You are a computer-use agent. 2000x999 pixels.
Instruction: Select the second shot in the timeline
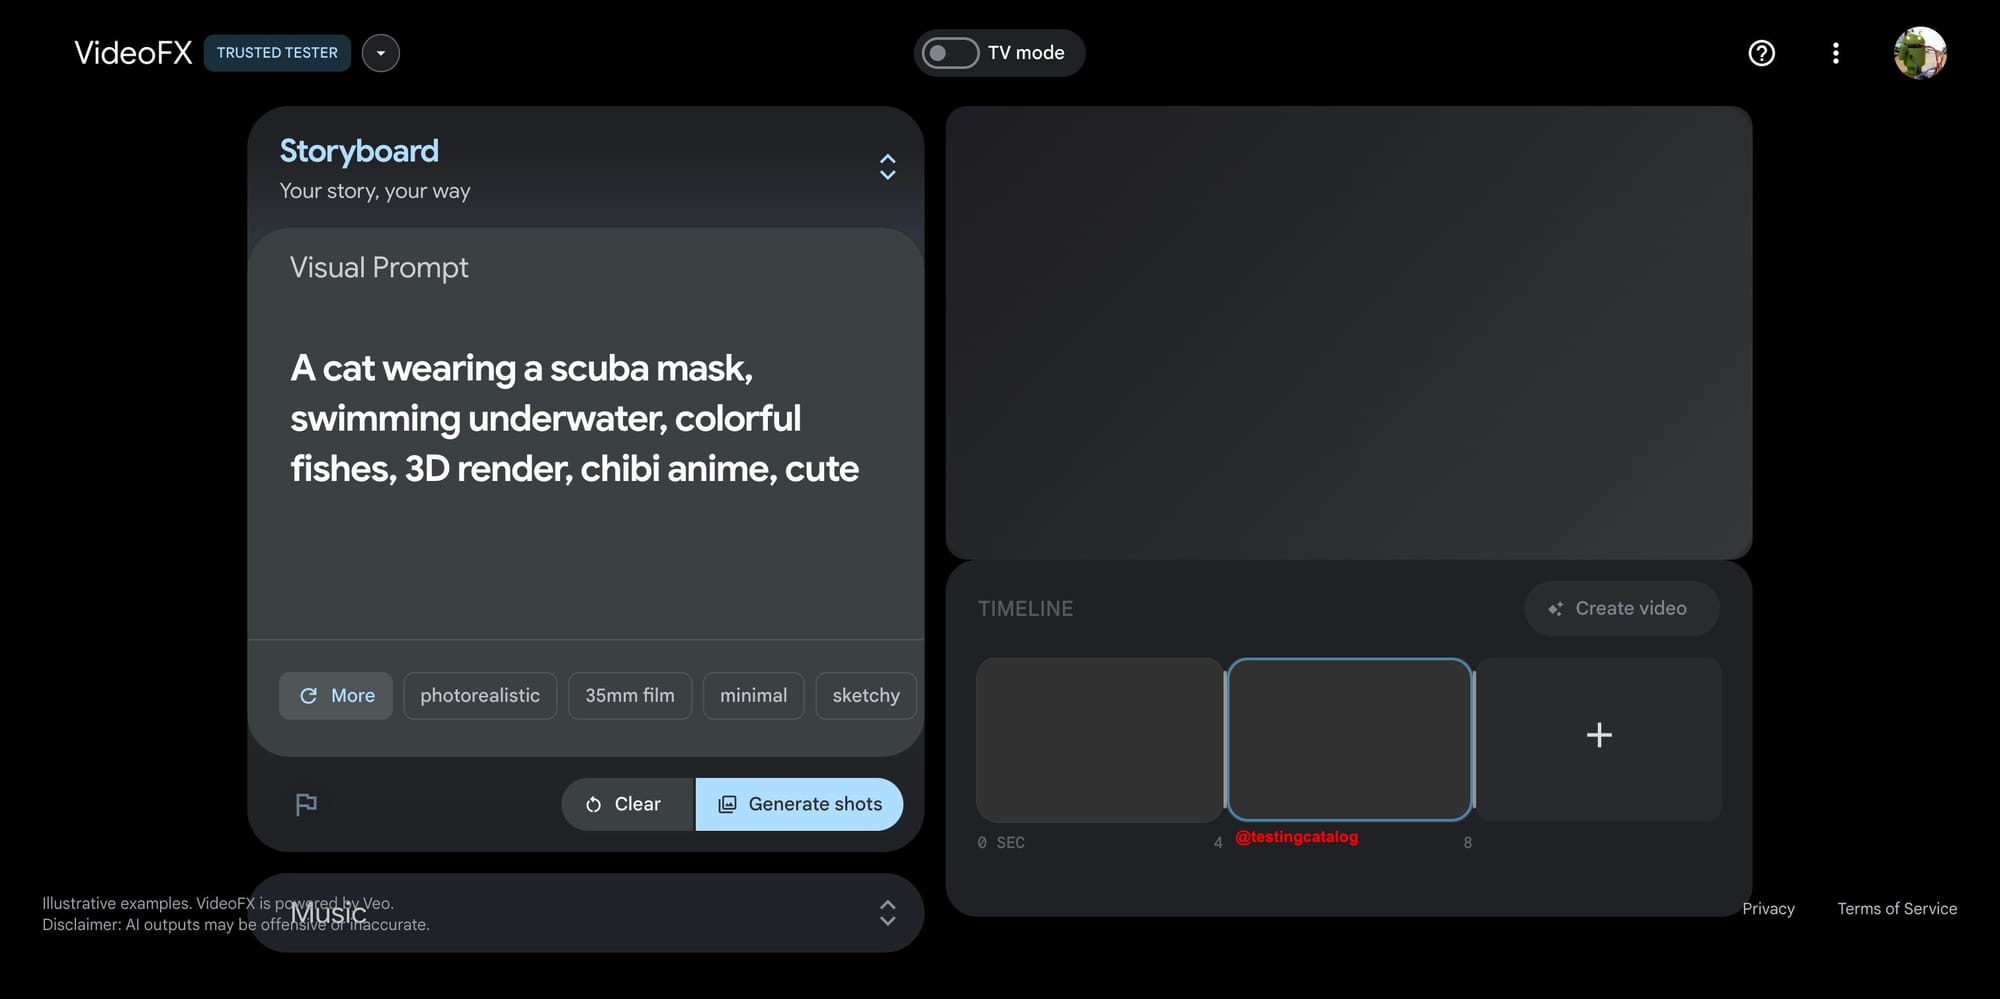click(x=1350, y=739)
